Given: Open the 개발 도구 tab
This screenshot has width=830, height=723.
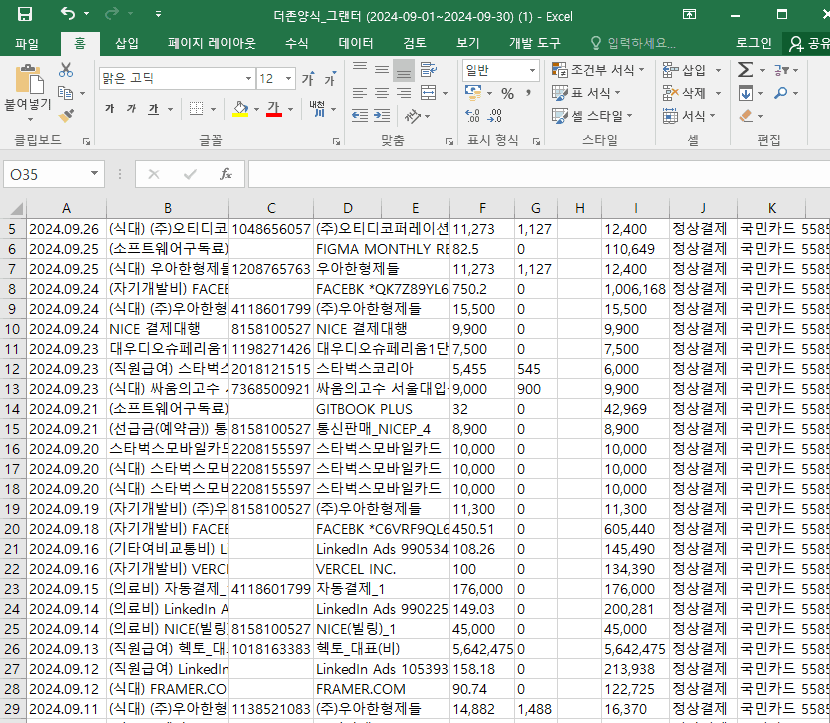Looking at the screenshot, I should coord(535,43).
